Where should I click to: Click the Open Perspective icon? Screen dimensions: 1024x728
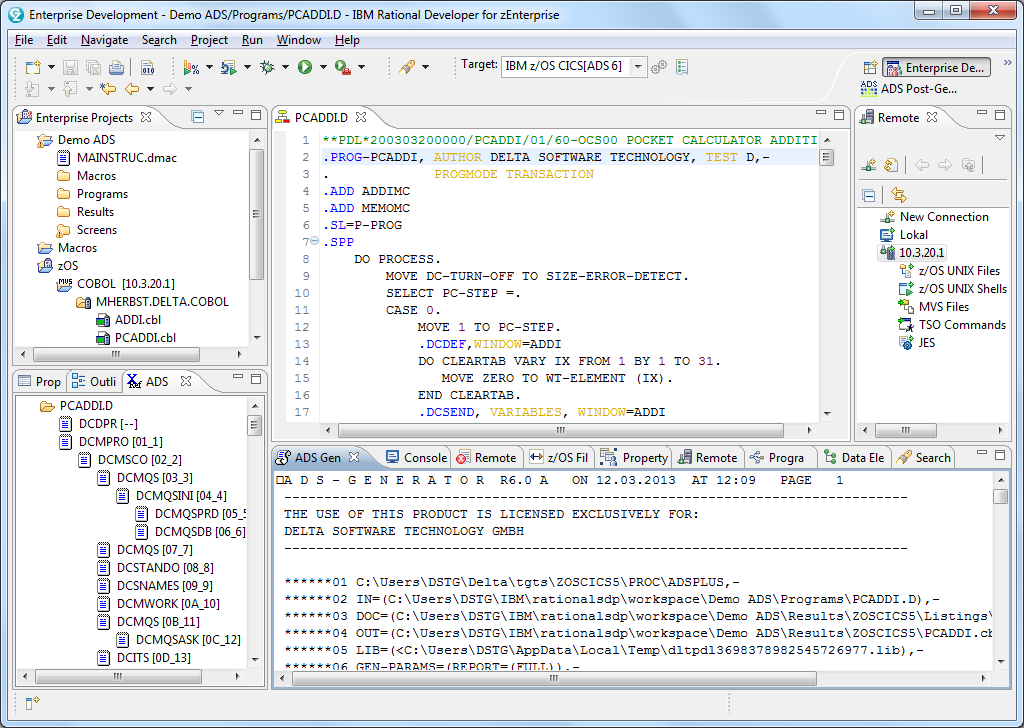(x=870, y=67)
